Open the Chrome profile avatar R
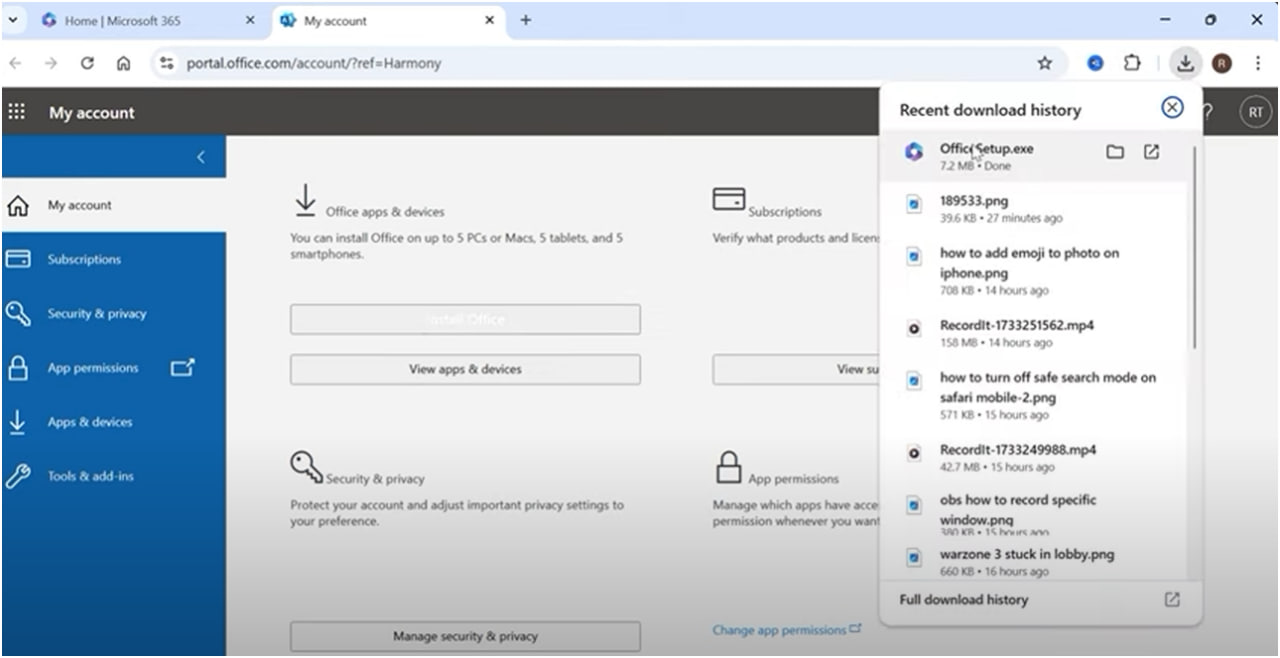The image size is (1280, 658). [x=1221, y=63]
